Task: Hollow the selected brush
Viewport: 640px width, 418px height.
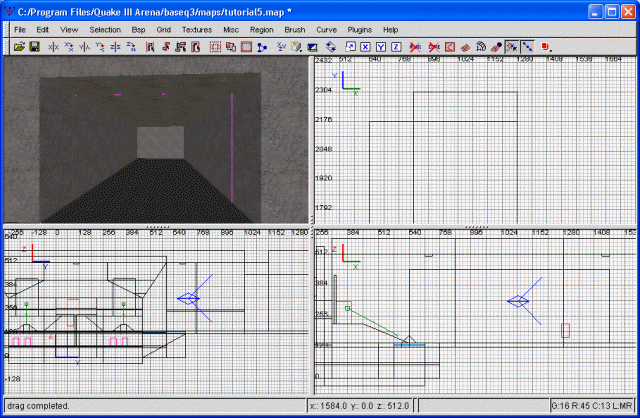Action: tap(246, 47)
